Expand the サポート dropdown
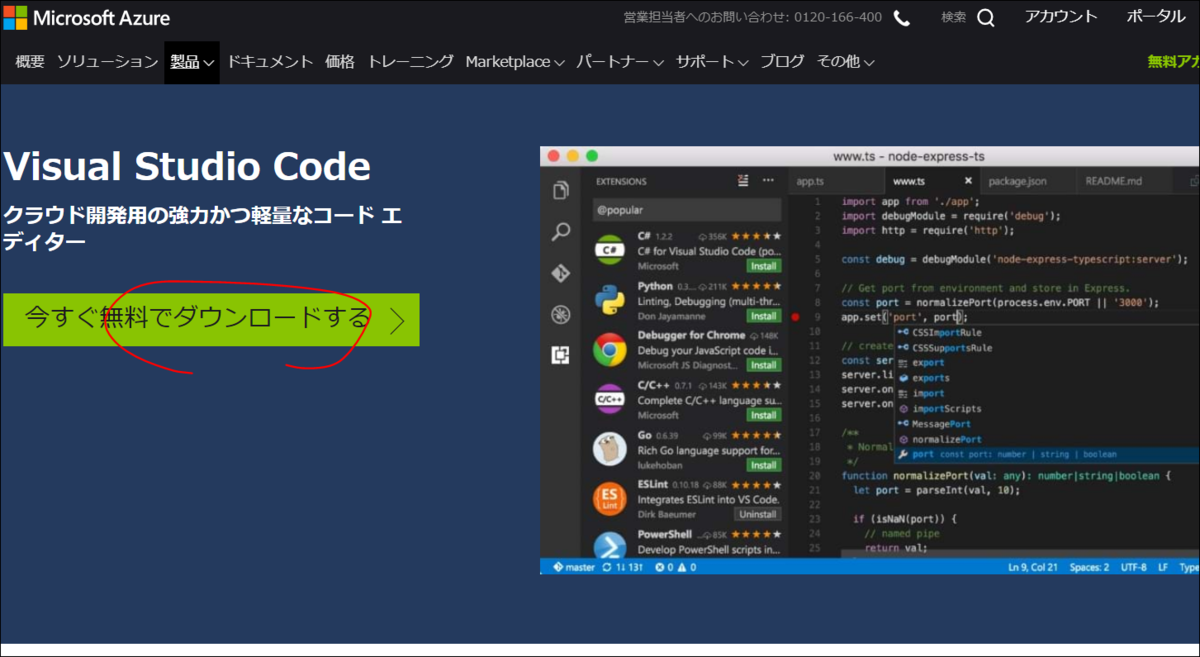The height and width of the screenshot is (657, 1200). pos(712,62)
